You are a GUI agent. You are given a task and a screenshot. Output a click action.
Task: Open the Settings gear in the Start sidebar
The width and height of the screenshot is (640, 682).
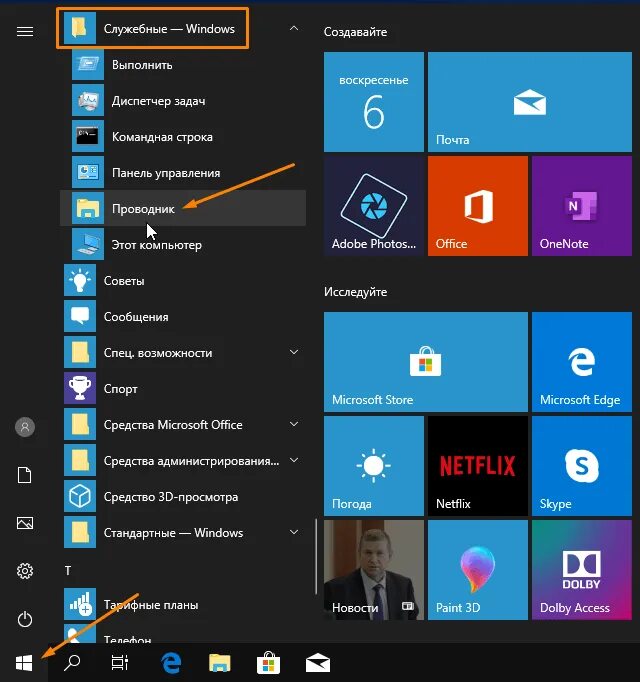(25, 571)
